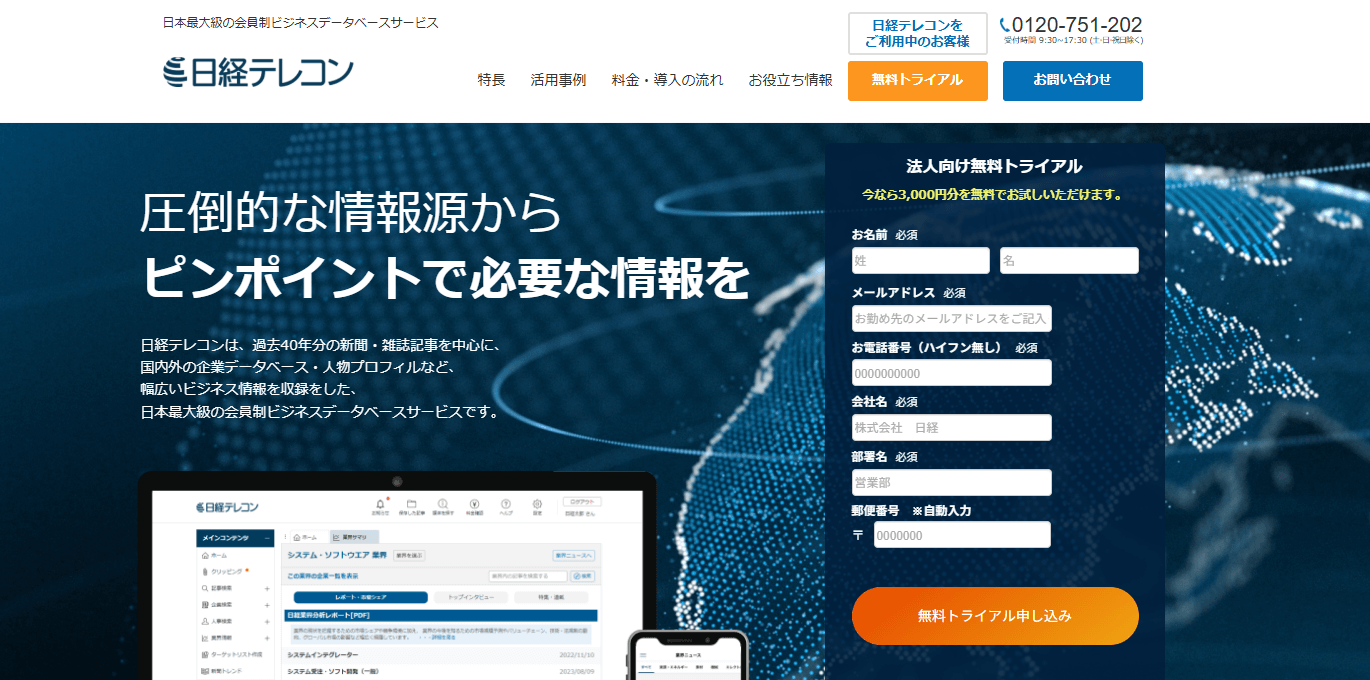Submit with 無料トライアル申し込み button

(x=995, y=616)
